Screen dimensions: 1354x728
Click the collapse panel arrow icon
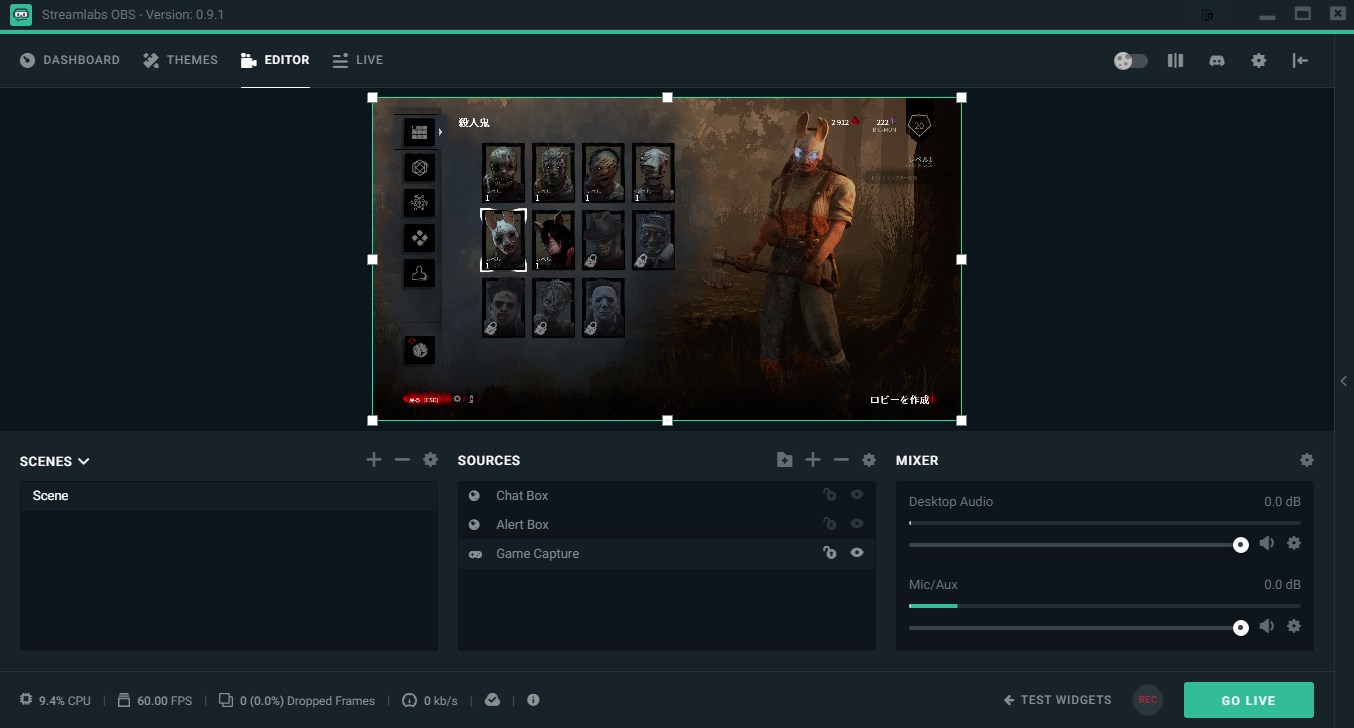1300,60
